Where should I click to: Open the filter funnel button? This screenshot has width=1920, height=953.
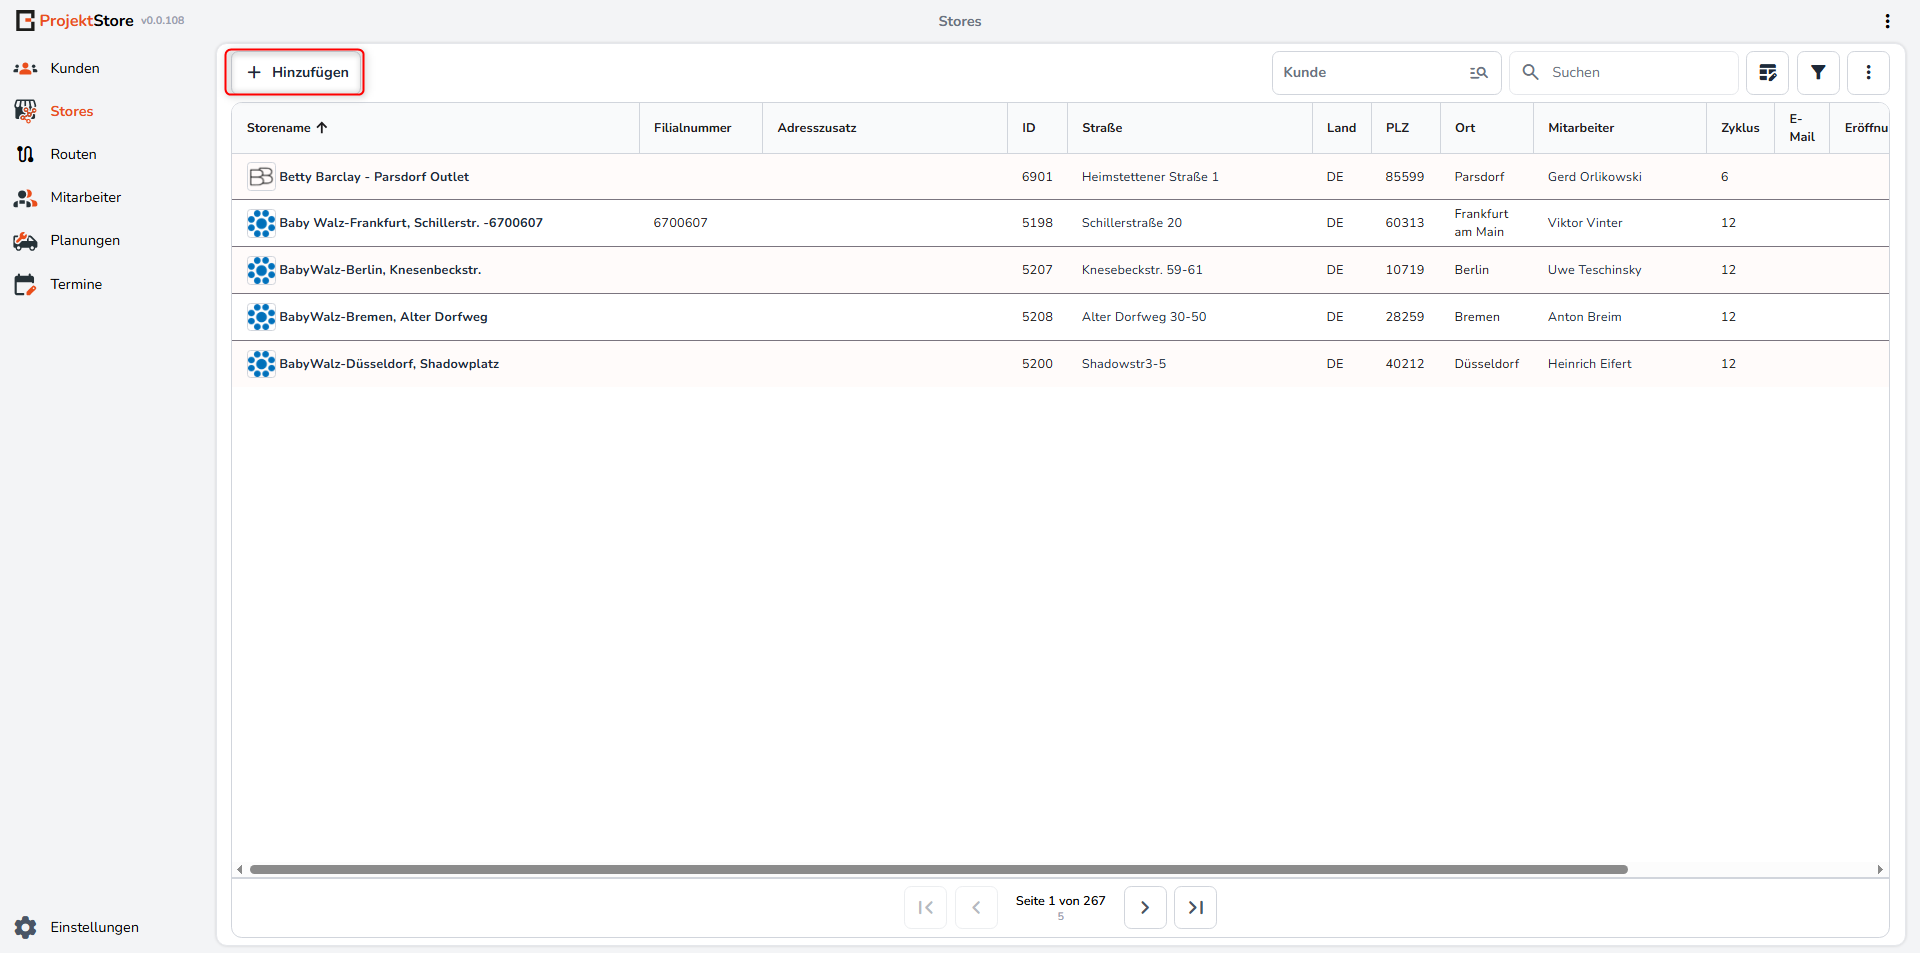(x=1818, y=72)
